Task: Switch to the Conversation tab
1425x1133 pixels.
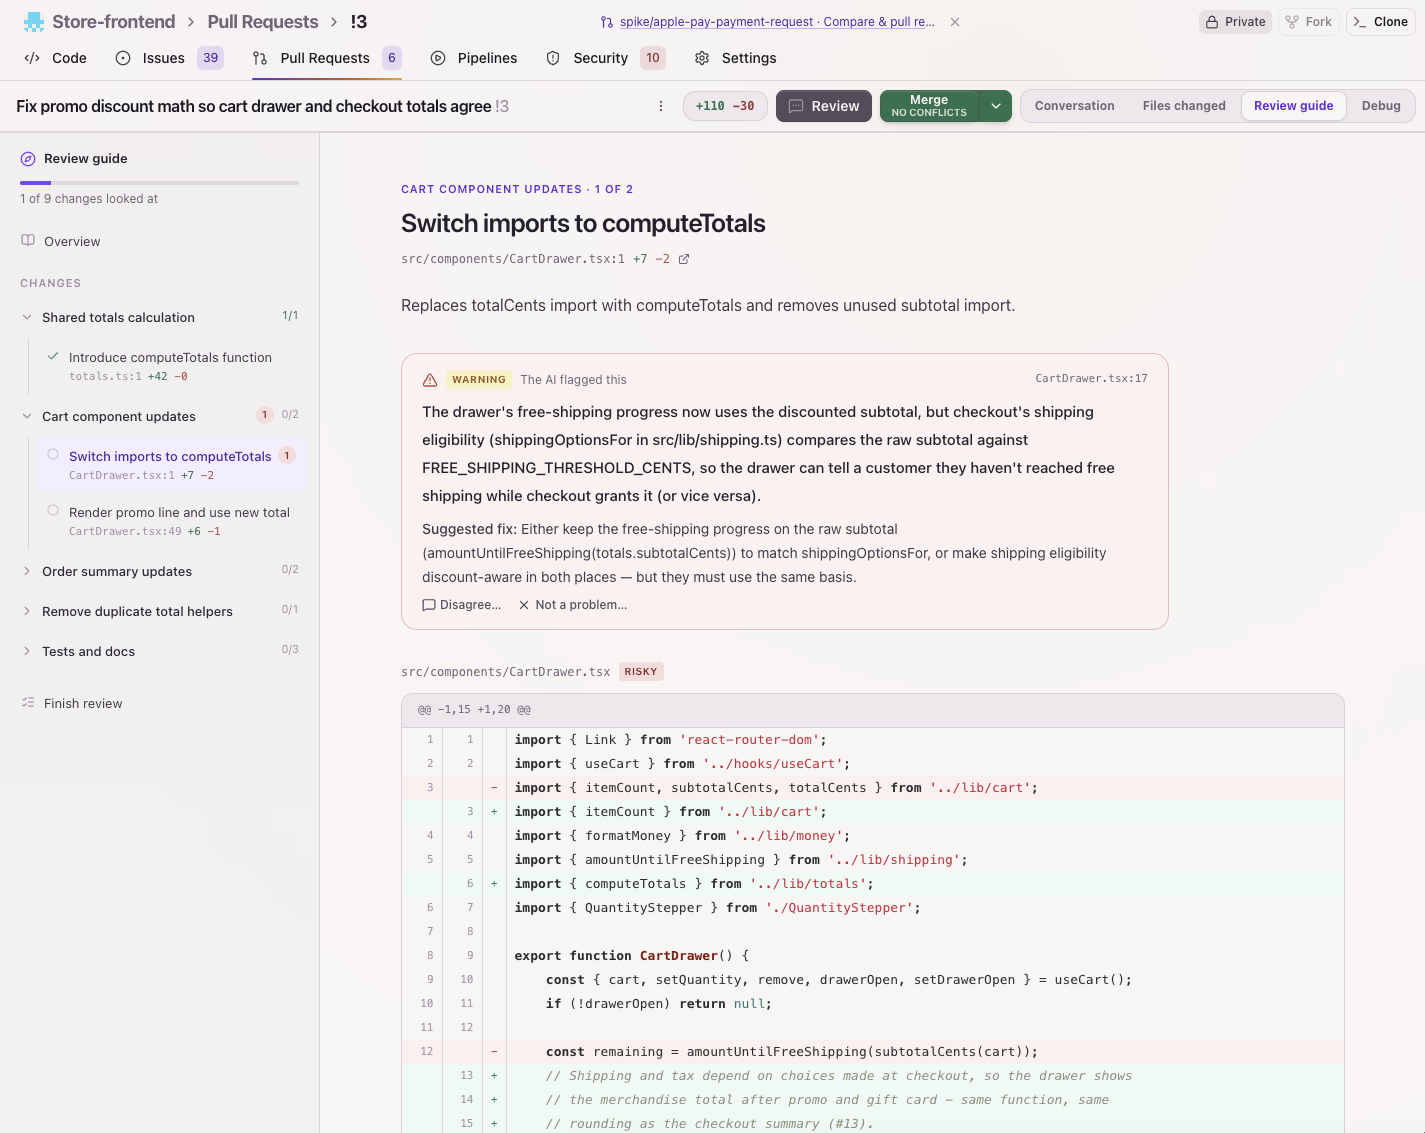Action: [x=1074, y=106]
